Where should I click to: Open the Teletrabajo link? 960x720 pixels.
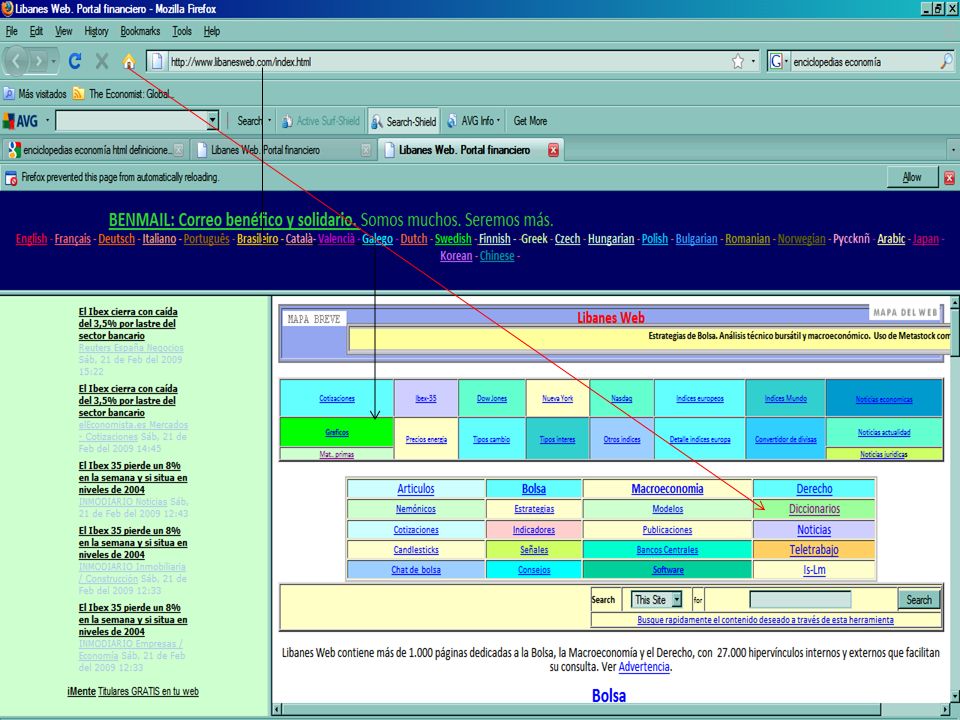tap(814, 549)
